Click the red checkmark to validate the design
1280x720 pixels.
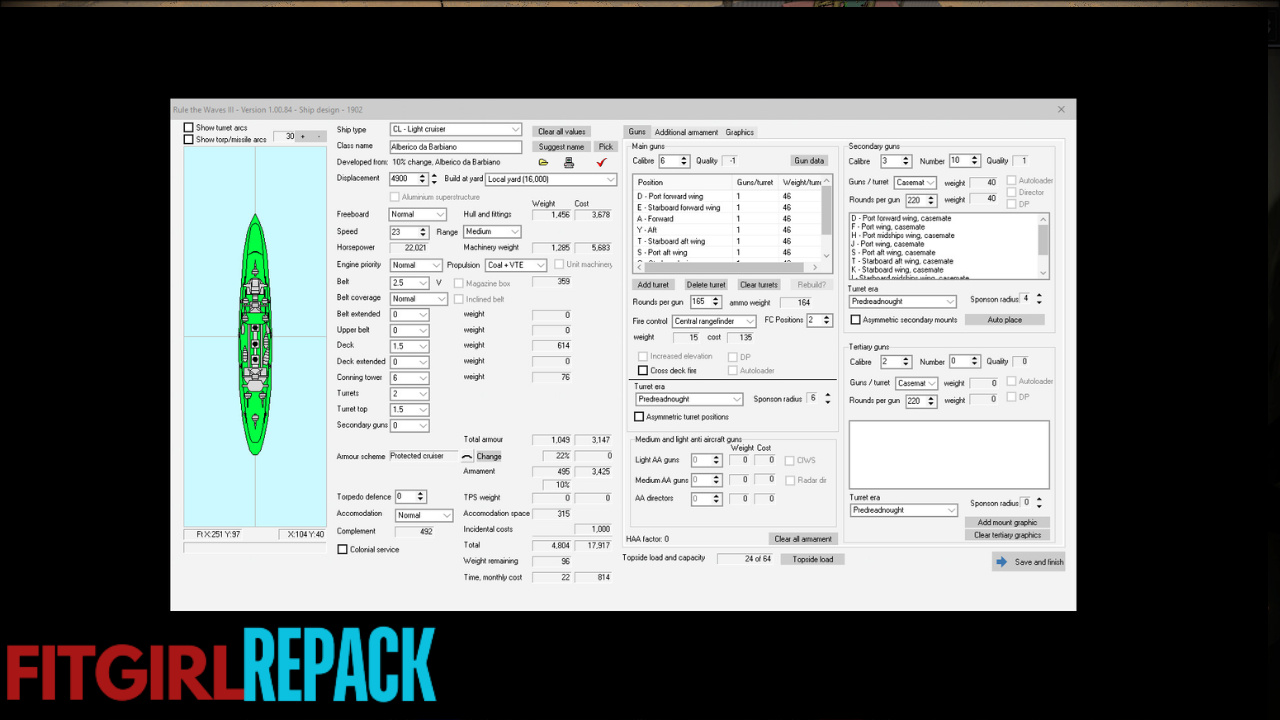tap(601, 162)
